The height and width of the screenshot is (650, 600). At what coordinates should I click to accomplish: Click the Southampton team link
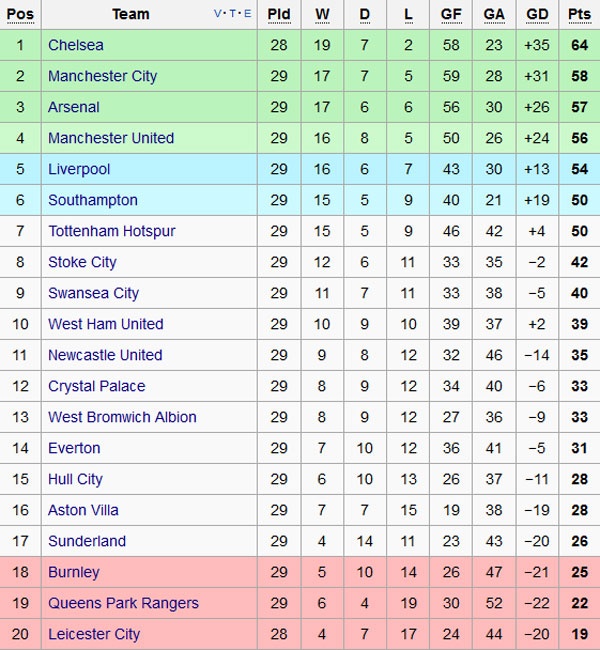coord(93,200)
